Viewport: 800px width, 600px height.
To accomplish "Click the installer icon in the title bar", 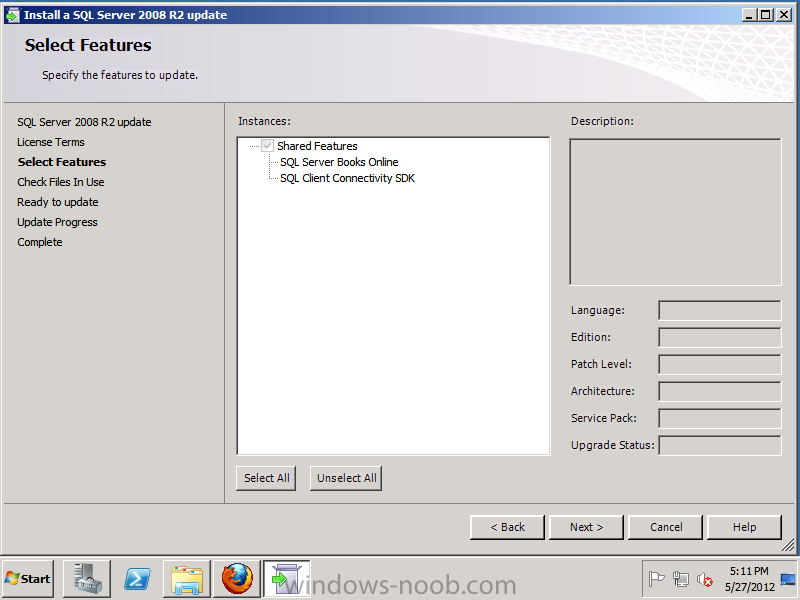I will coord(12,15).
